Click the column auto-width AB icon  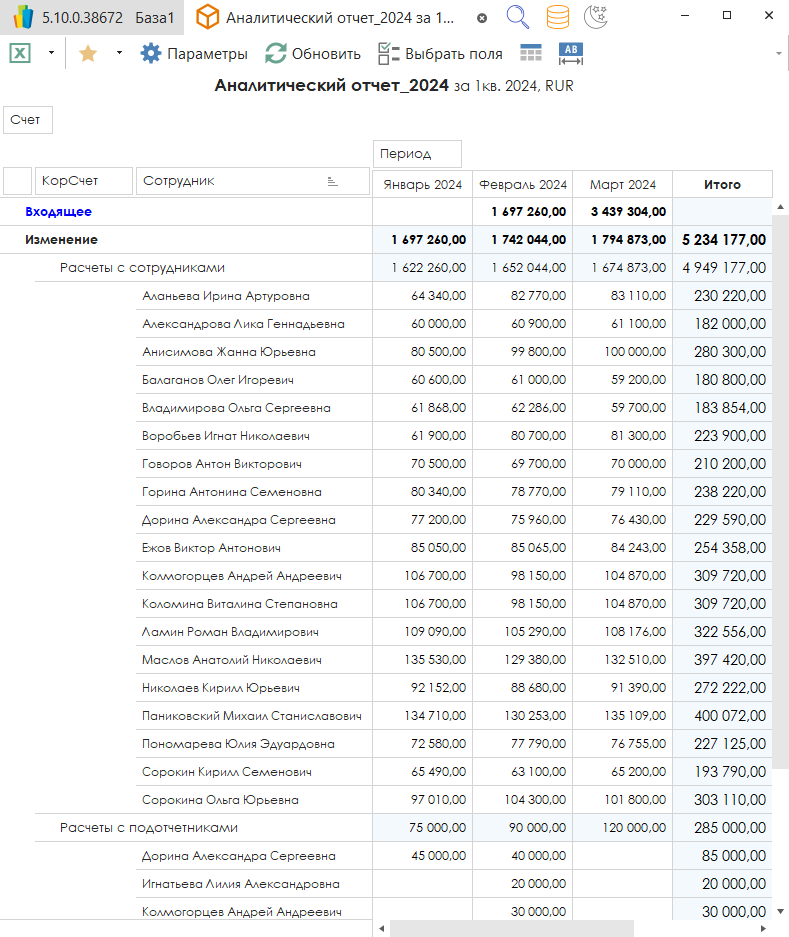coord(571,54)
